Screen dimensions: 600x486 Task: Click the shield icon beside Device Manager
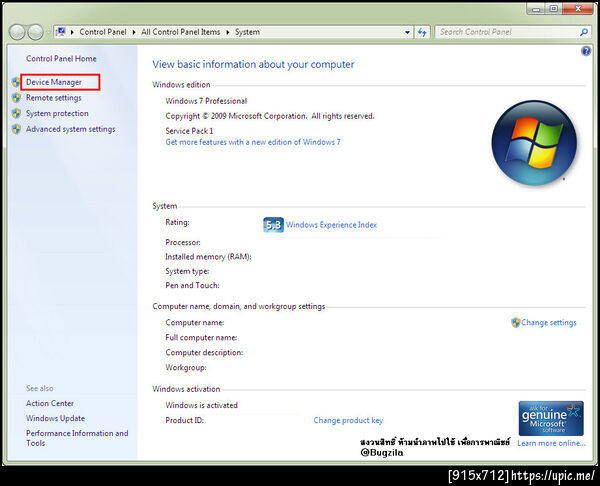[x=16, y=82]
